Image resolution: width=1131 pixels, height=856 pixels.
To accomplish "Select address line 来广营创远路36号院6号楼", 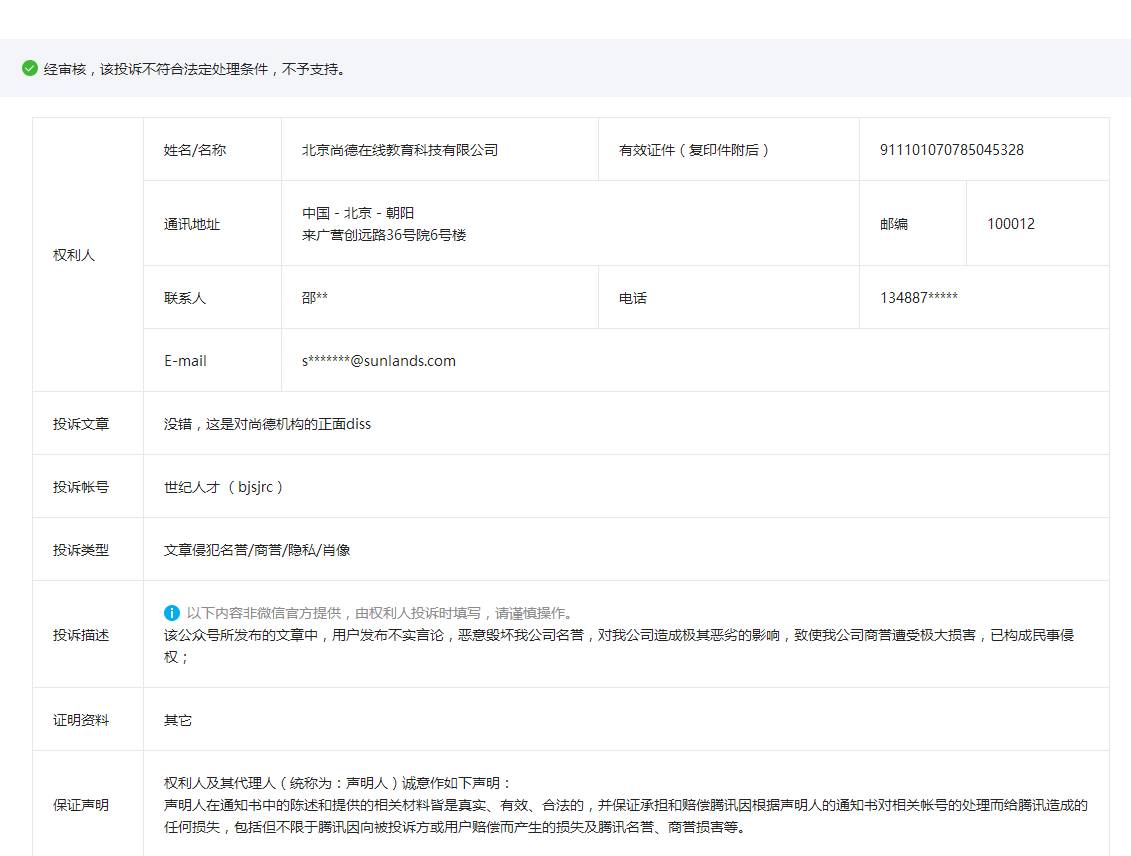I will tap(384, 235).
